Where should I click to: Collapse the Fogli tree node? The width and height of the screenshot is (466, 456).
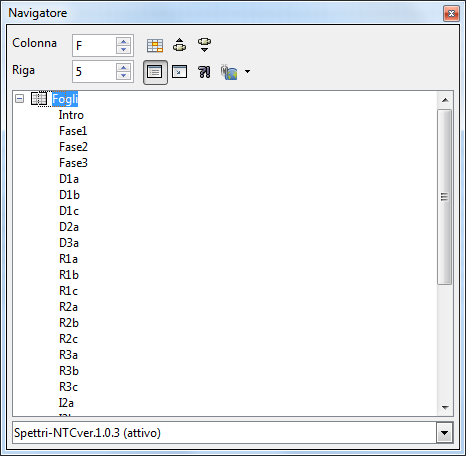click(20, 99)
